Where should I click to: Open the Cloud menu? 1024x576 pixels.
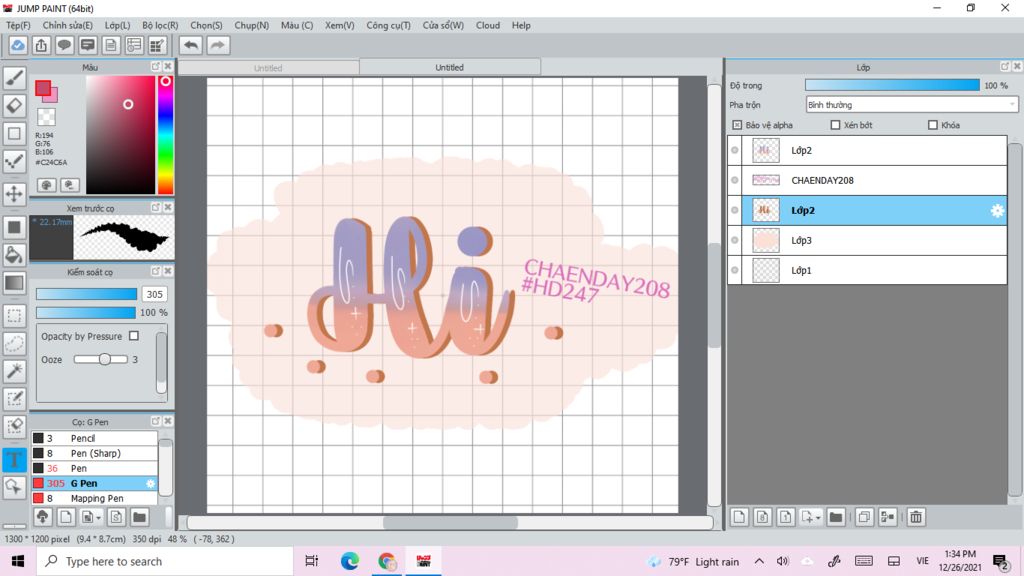(x=488, y=25)
